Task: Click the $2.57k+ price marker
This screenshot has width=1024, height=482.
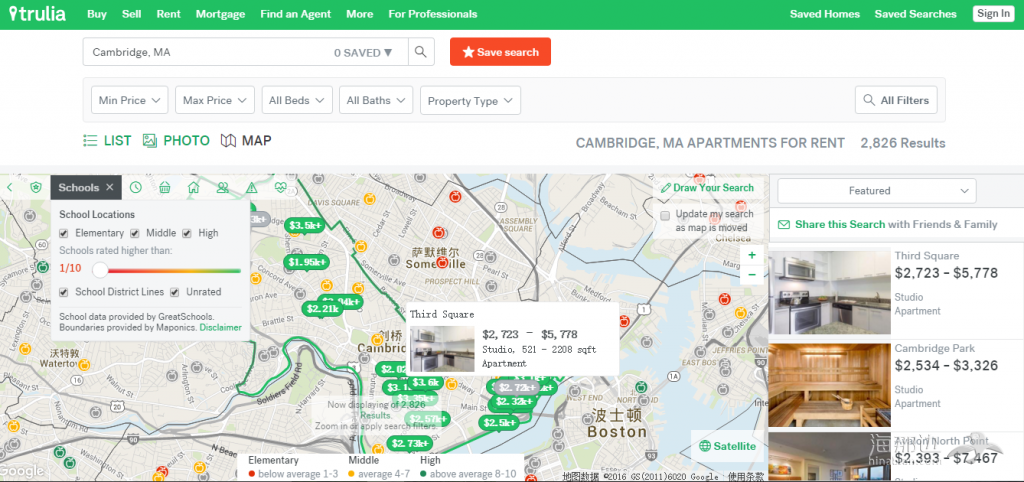Action: [x=427, y=419]
